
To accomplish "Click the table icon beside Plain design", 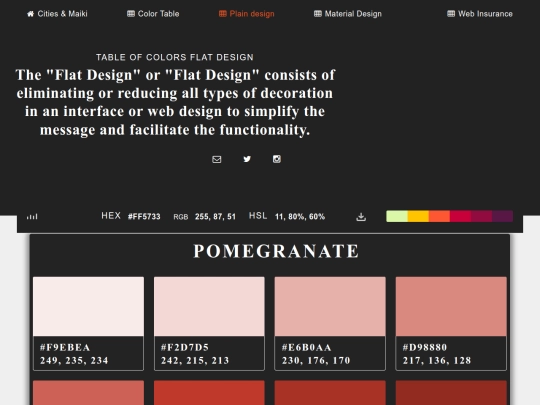I will [223, 14].
